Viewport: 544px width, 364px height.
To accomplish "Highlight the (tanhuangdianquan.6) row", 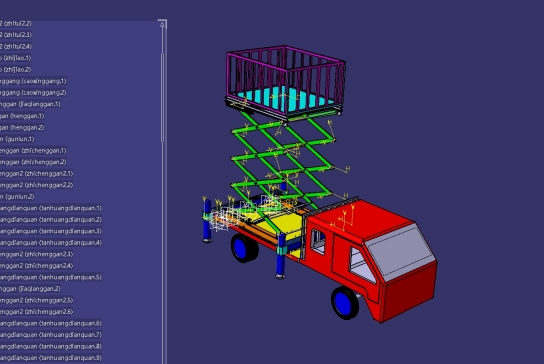I will point(51,323).
